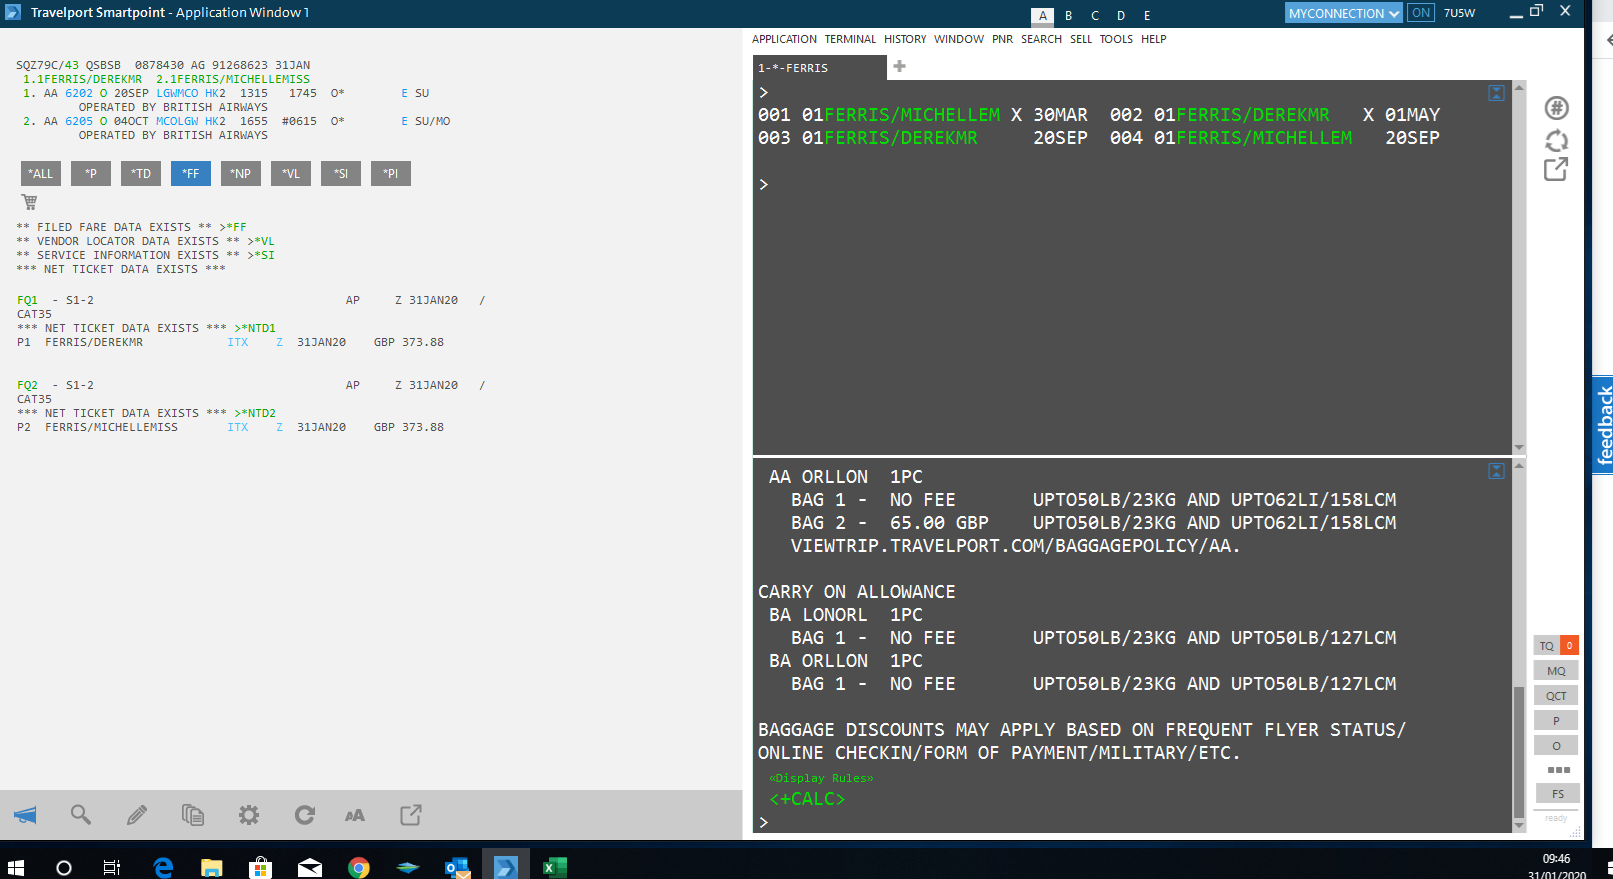Open the SEARCH menu
This screenshot has width=1613, height=879.
tap(1041, 39)
